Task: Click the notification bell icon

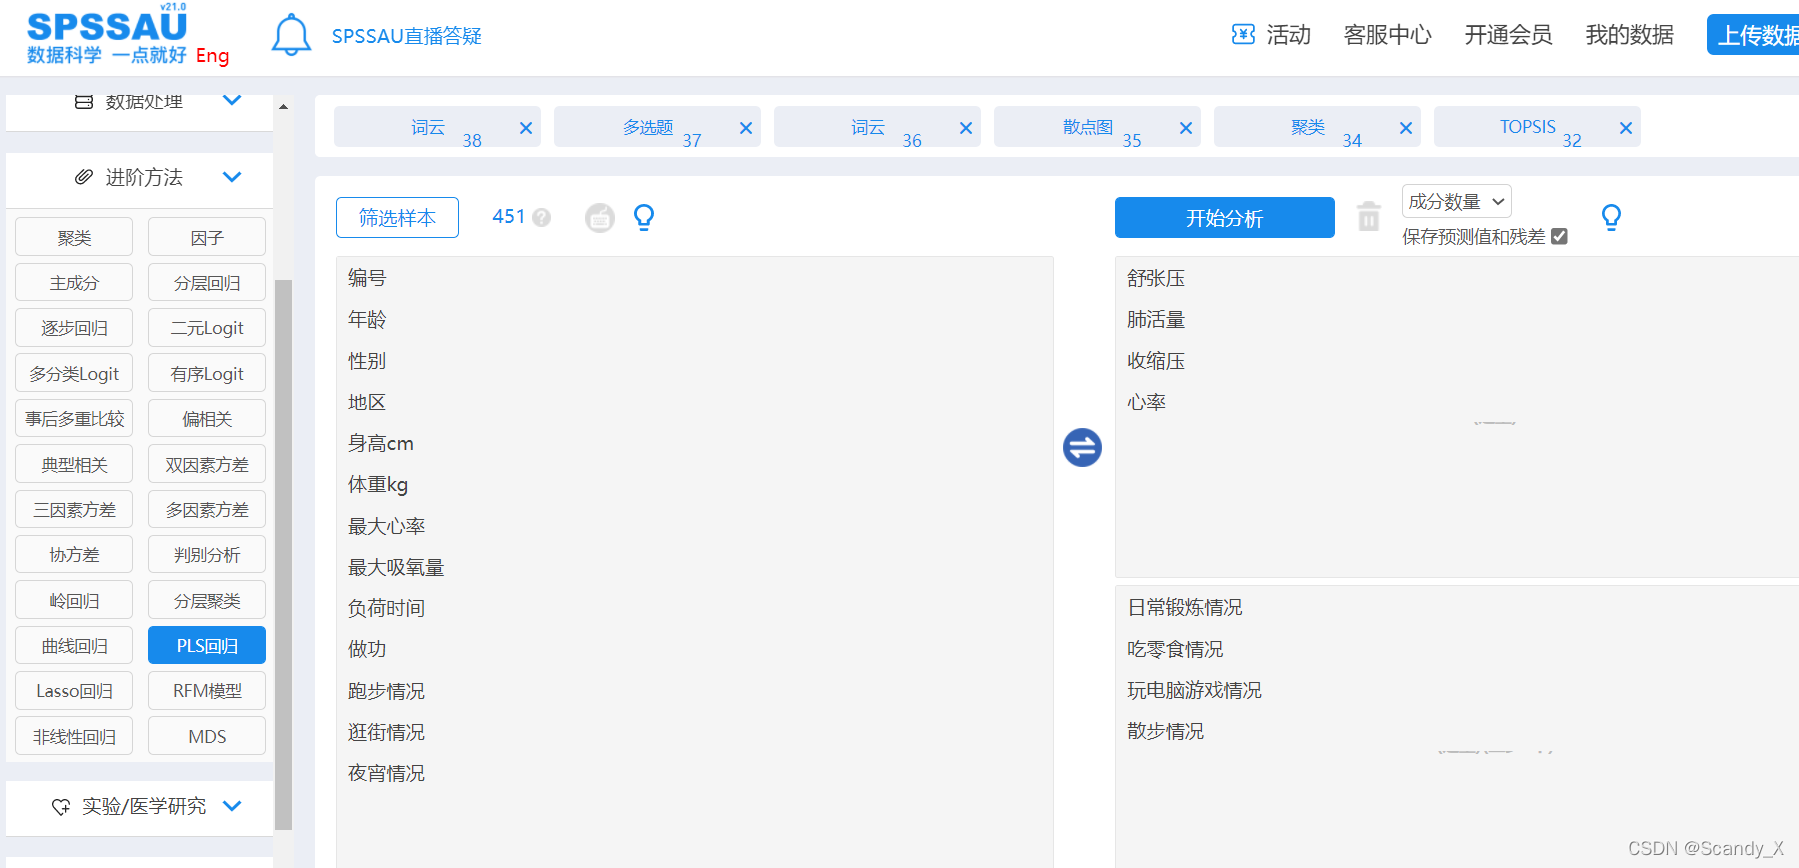Action: (x=291, y=35)
